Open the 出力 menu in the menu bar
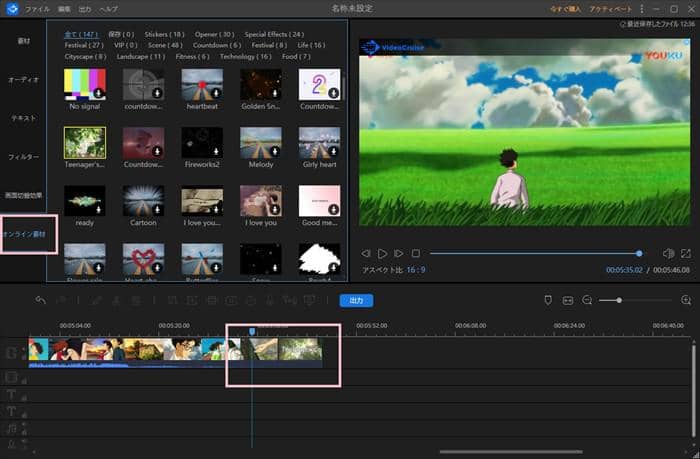 (84, 9)
